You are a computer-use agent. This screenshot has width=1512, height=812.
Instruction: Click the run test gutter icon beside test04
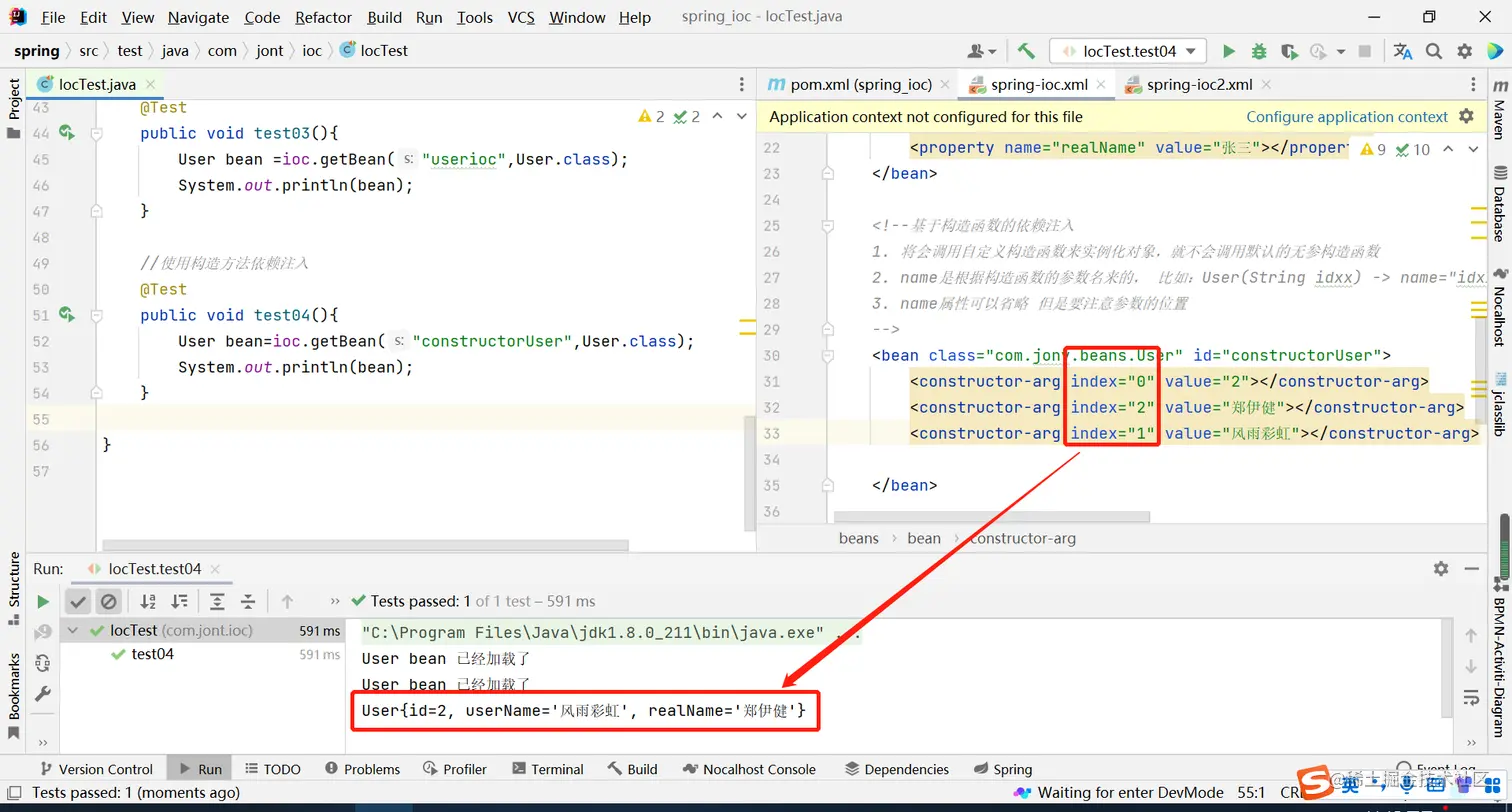[x=67, y=314]
